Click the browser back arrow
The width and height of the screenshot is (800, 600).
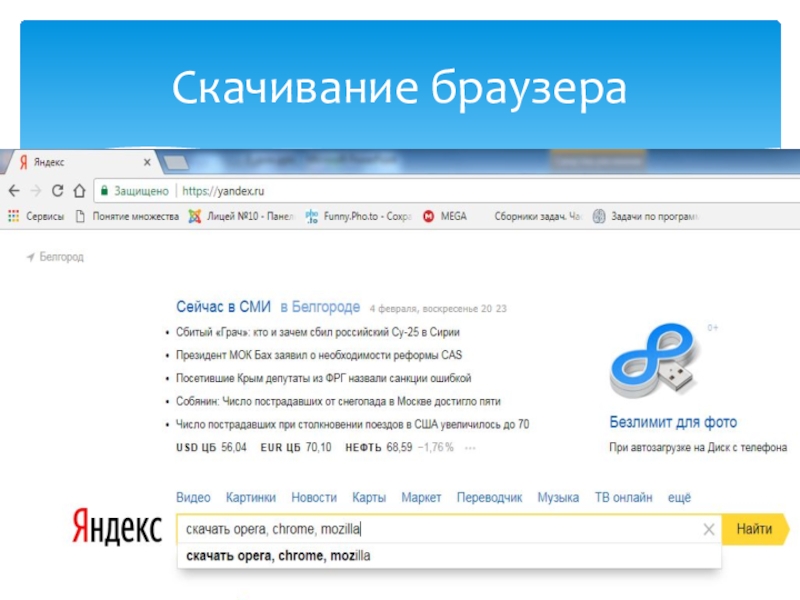(14, 191)
